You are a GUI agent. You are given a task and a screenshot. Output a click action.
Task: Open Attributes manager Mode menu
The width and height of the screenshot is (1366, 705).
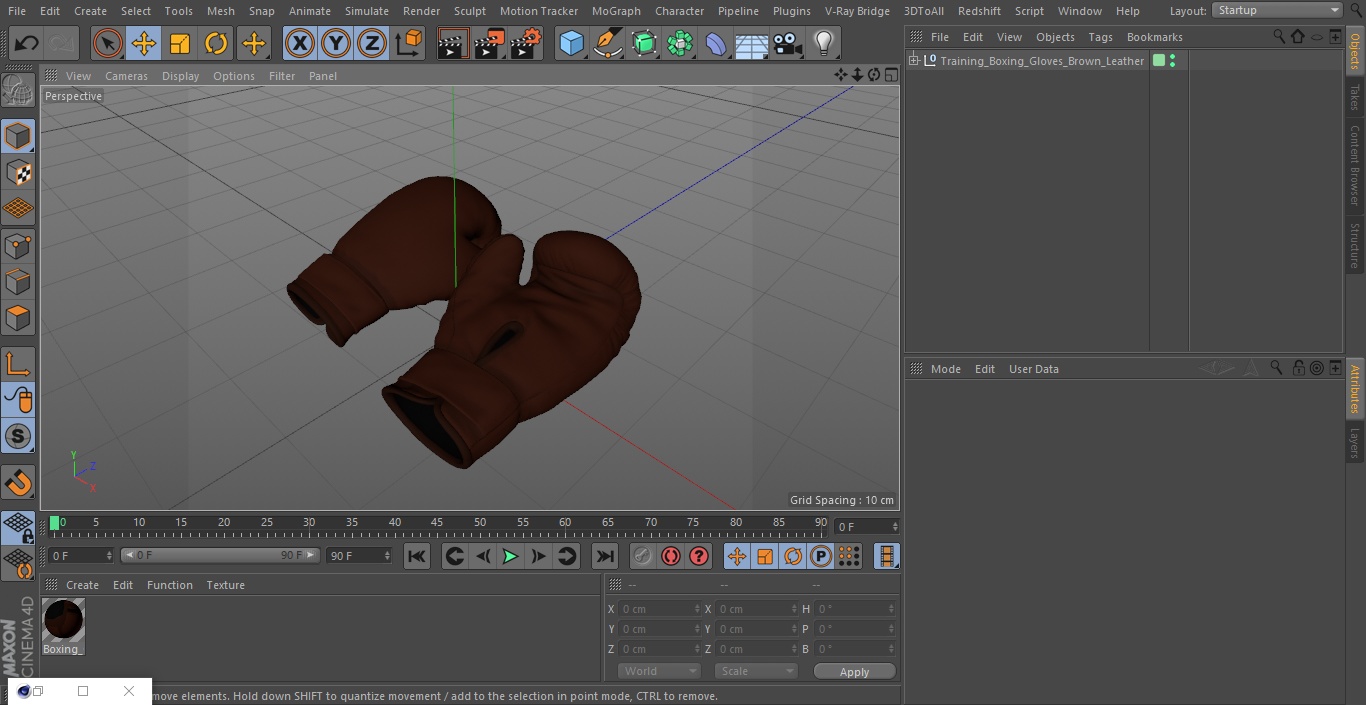pos(945,369)
